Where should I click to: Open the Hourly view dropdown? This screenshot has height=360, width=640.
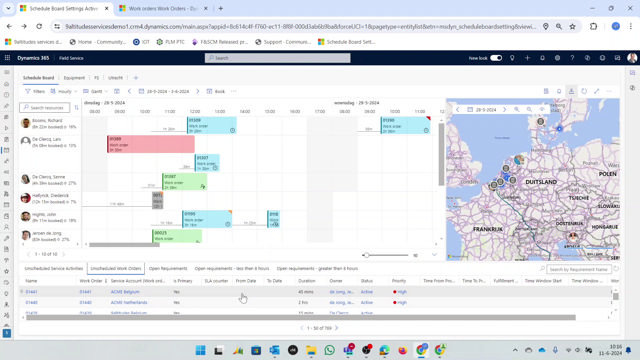(64, 91)
